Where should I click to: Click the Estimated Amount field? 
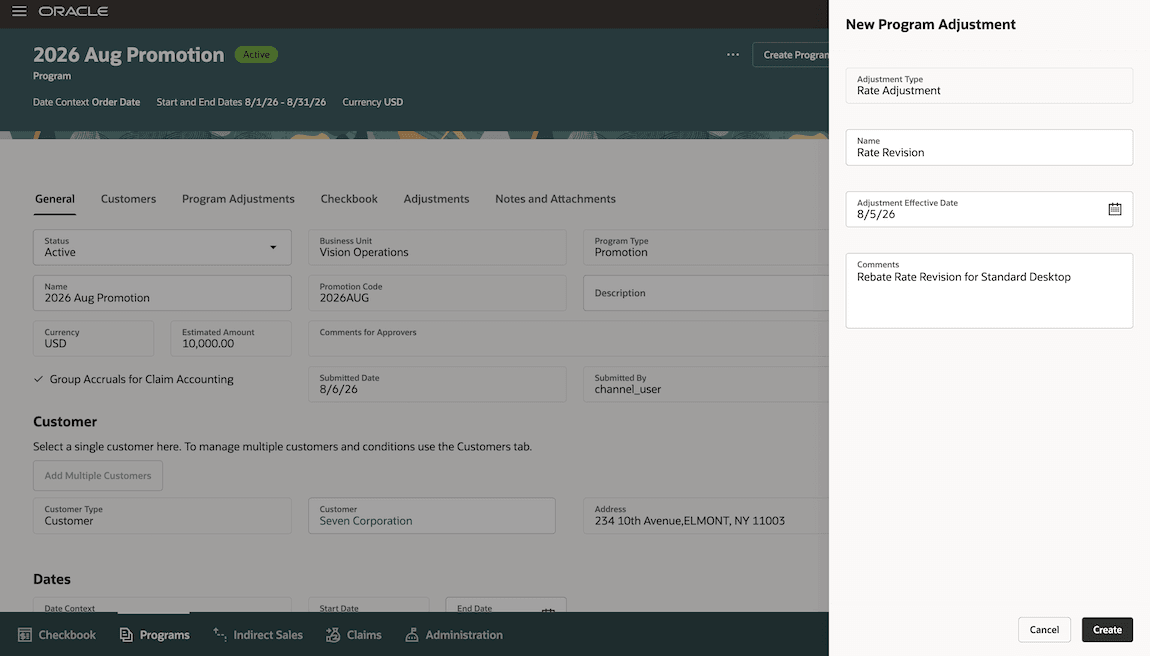click(x=231, y=338)
